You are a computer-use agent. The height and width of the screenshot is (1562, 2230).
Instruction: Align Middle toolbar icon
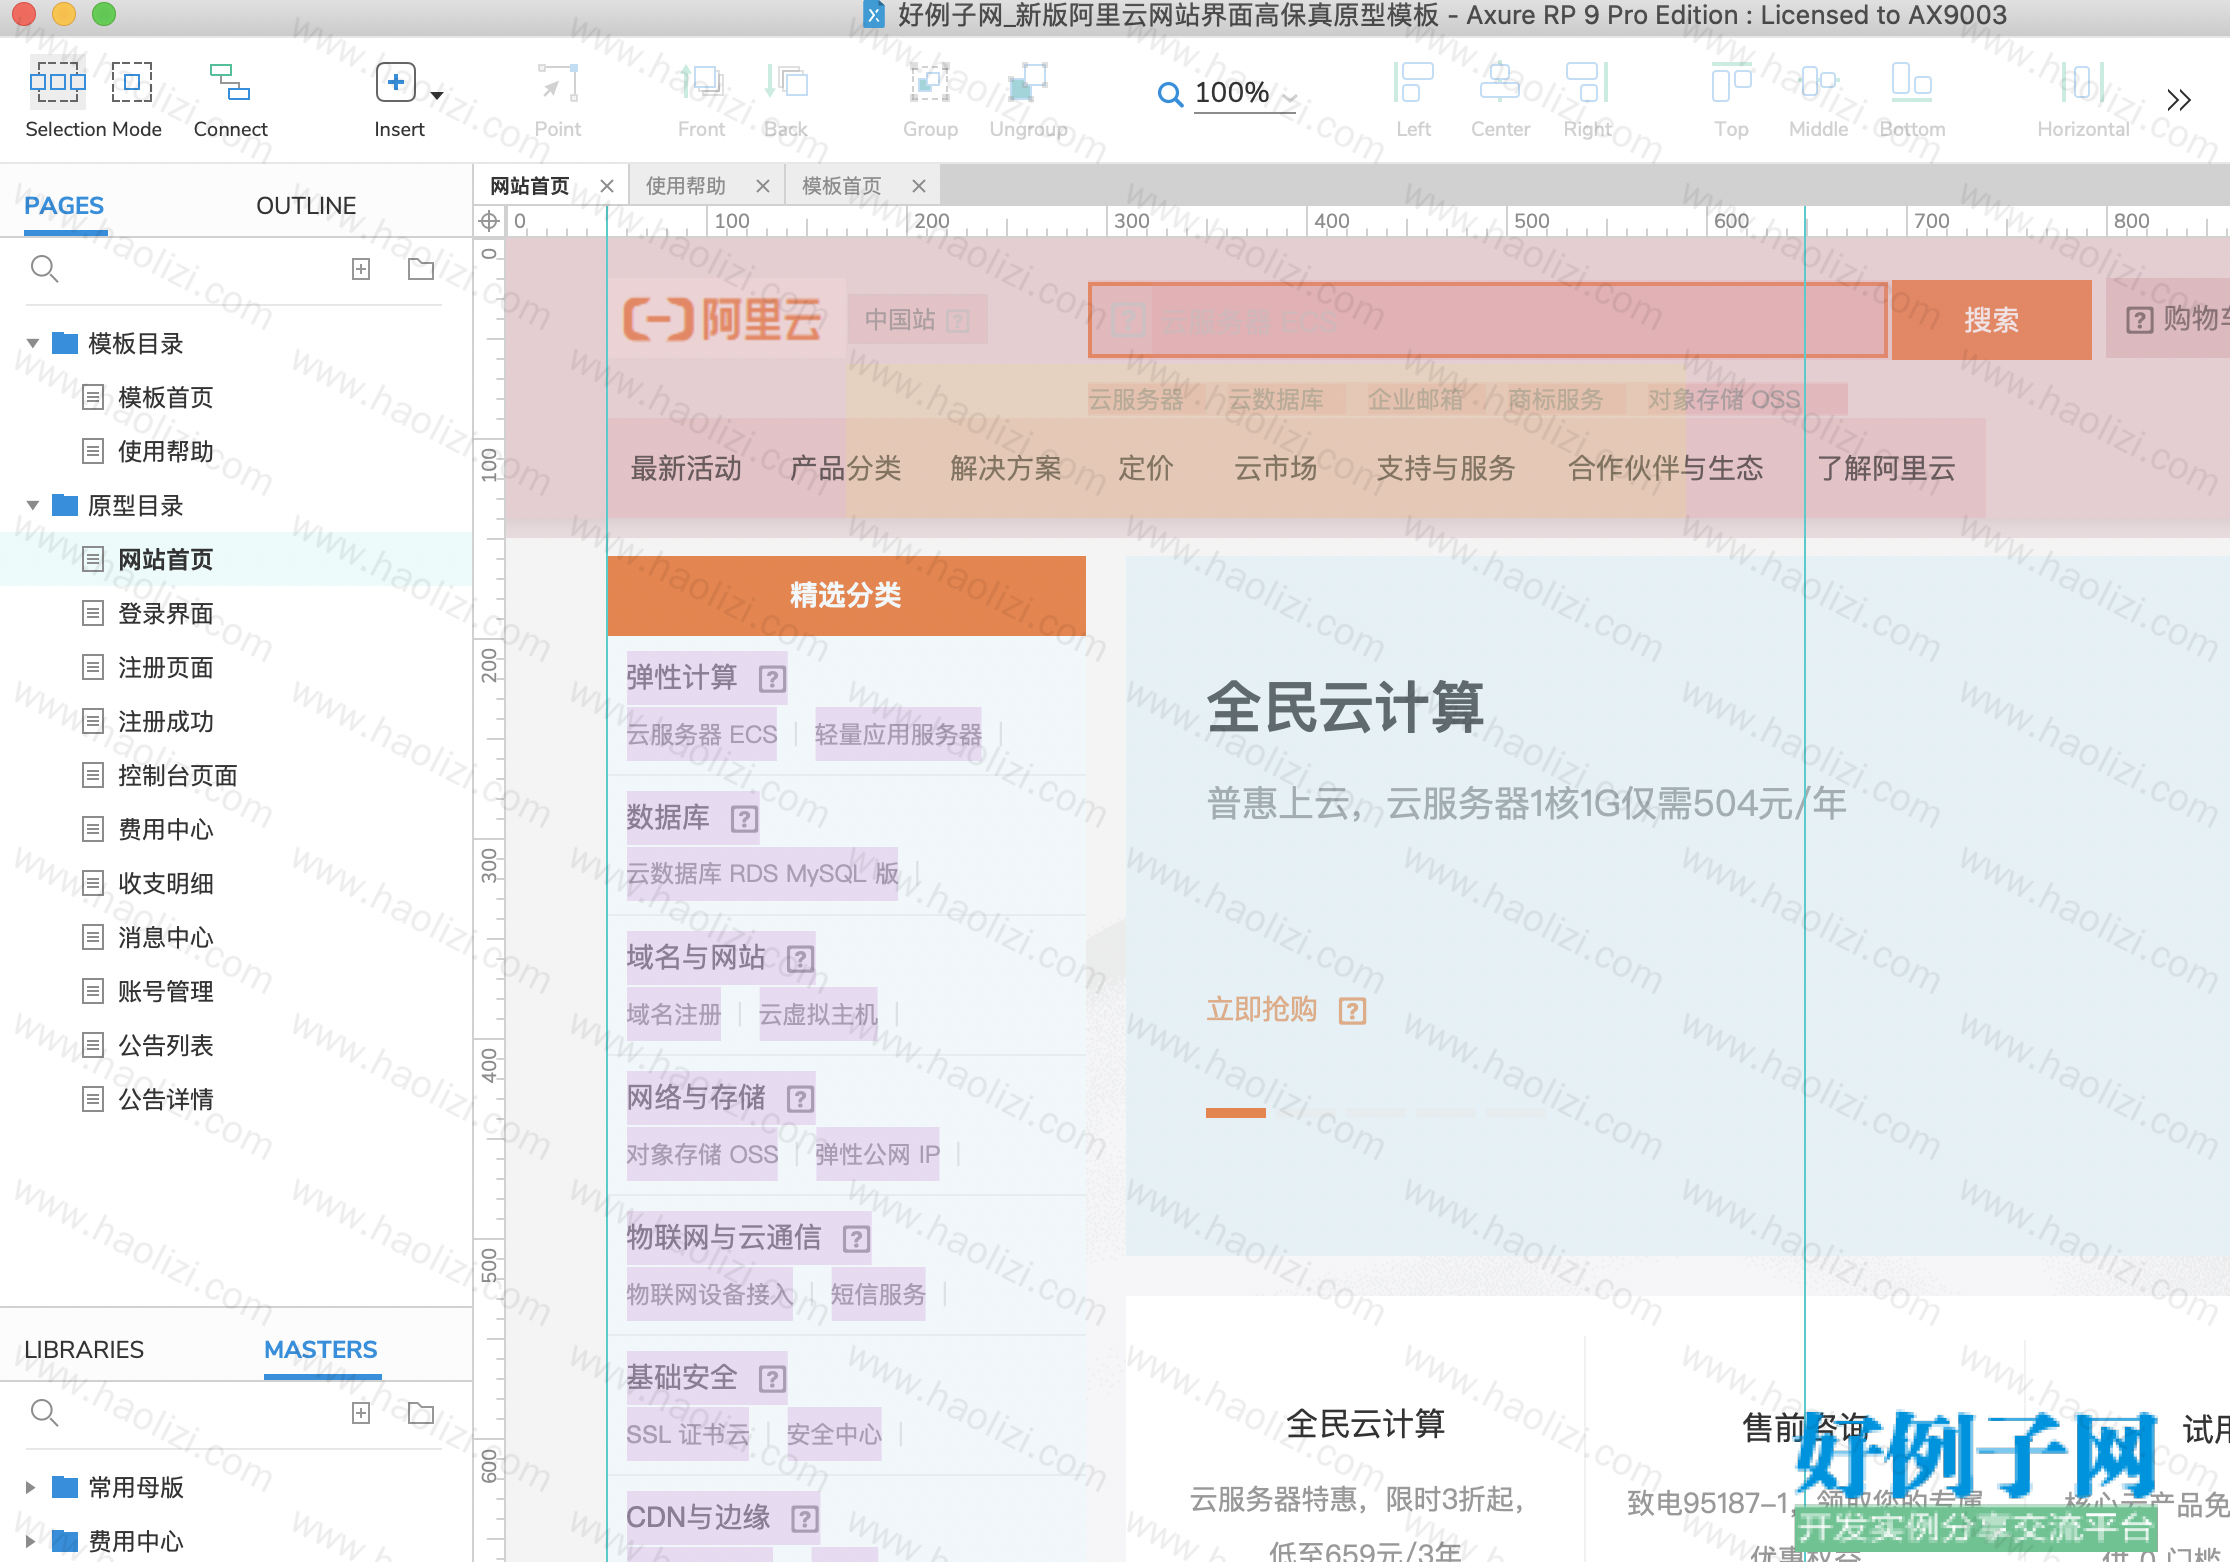[1818, 82]
